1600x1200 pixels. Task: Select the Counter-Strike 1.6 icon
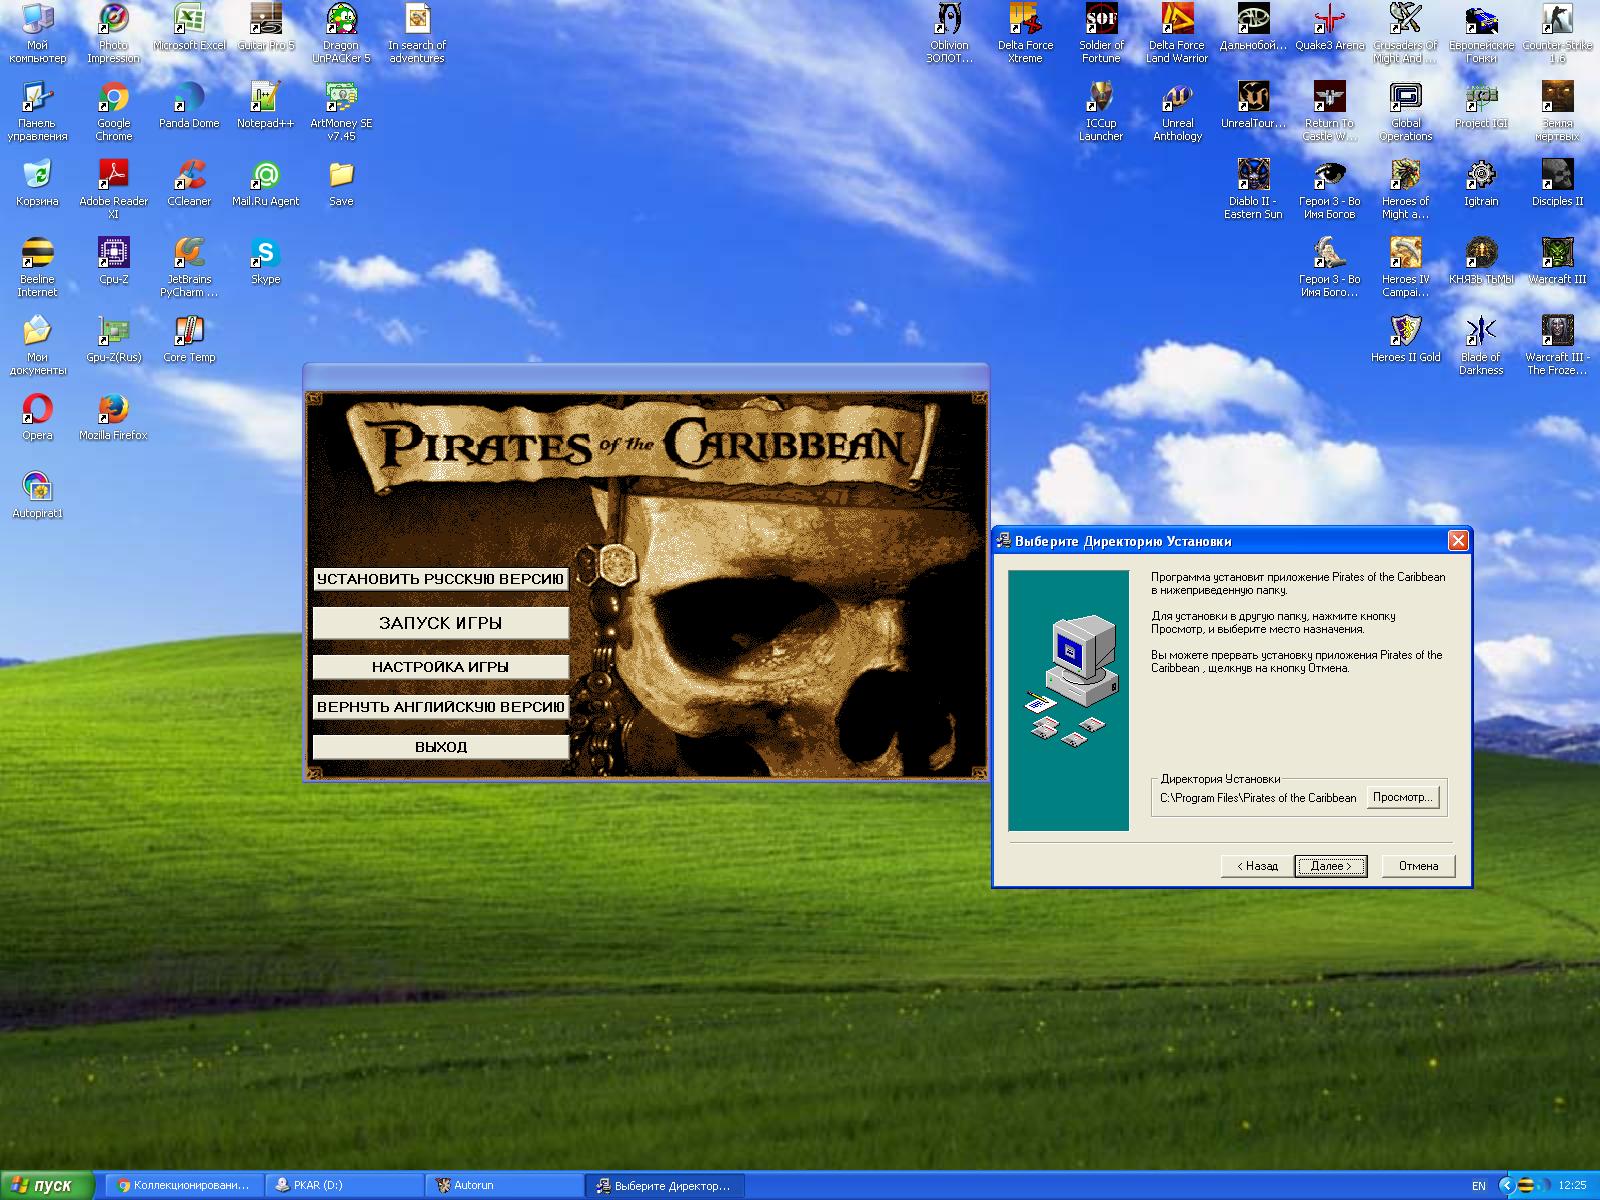pyautogui.click(x=1557, y=33)
